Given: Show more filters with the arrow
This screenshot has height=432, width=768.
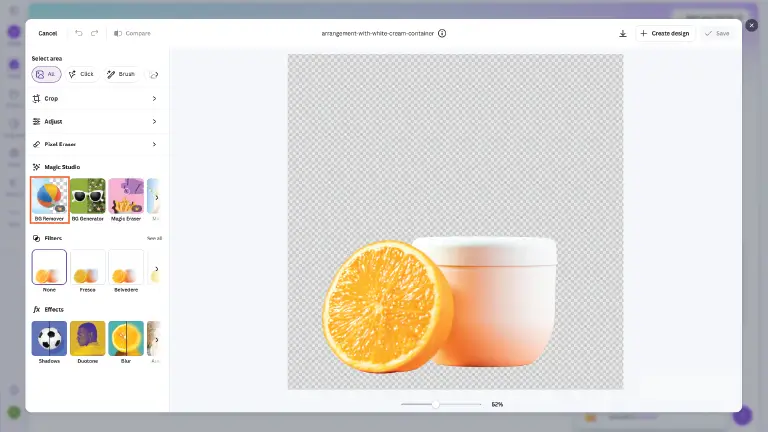Looking at the screenshot, I should tap(157, 269).
